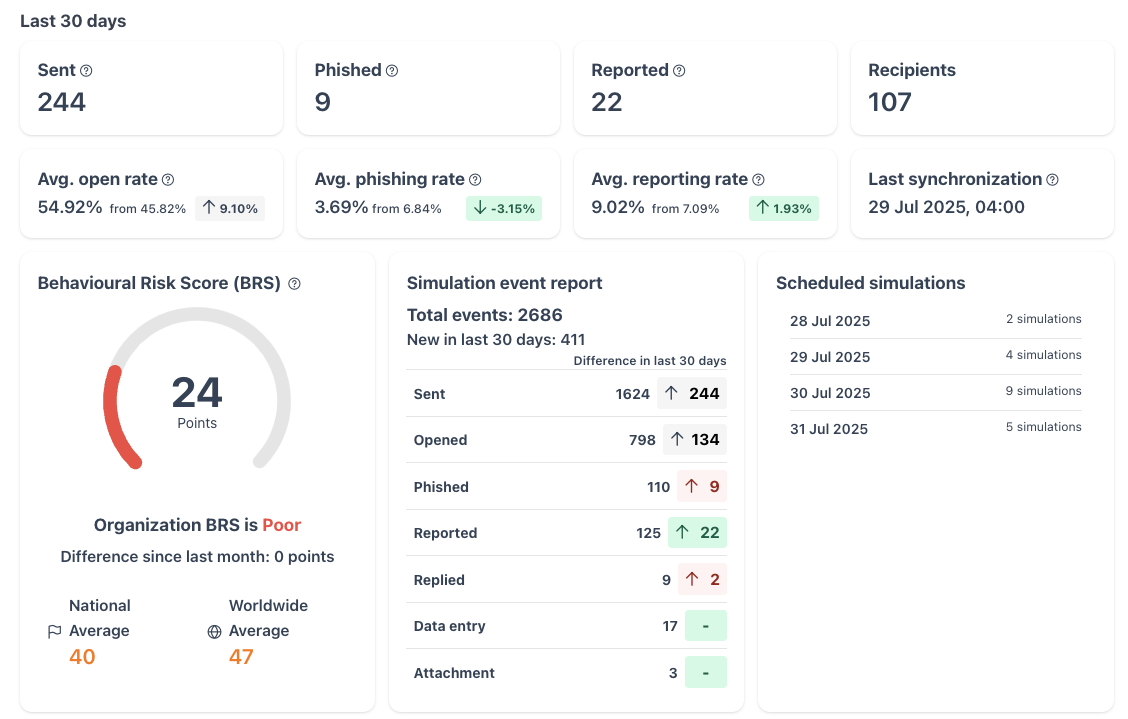Viewport: 1128px width, 719px height.
Task: Click the Last synchronization help icon
Action: (x=1052, y=179)
